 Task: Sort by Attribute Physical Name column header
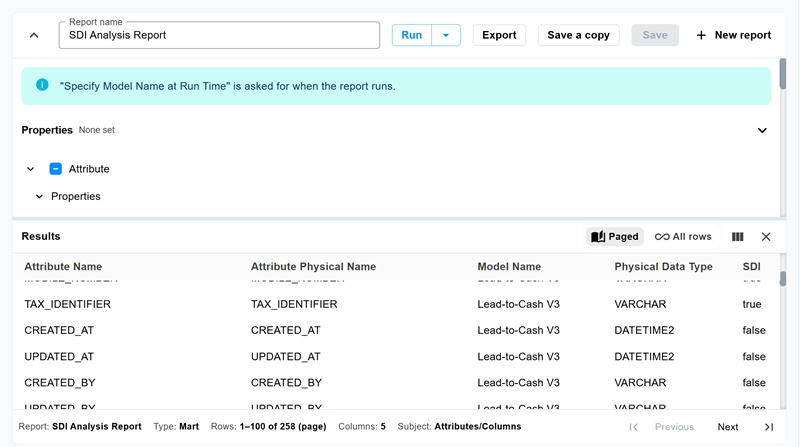[x=313, y=266]
